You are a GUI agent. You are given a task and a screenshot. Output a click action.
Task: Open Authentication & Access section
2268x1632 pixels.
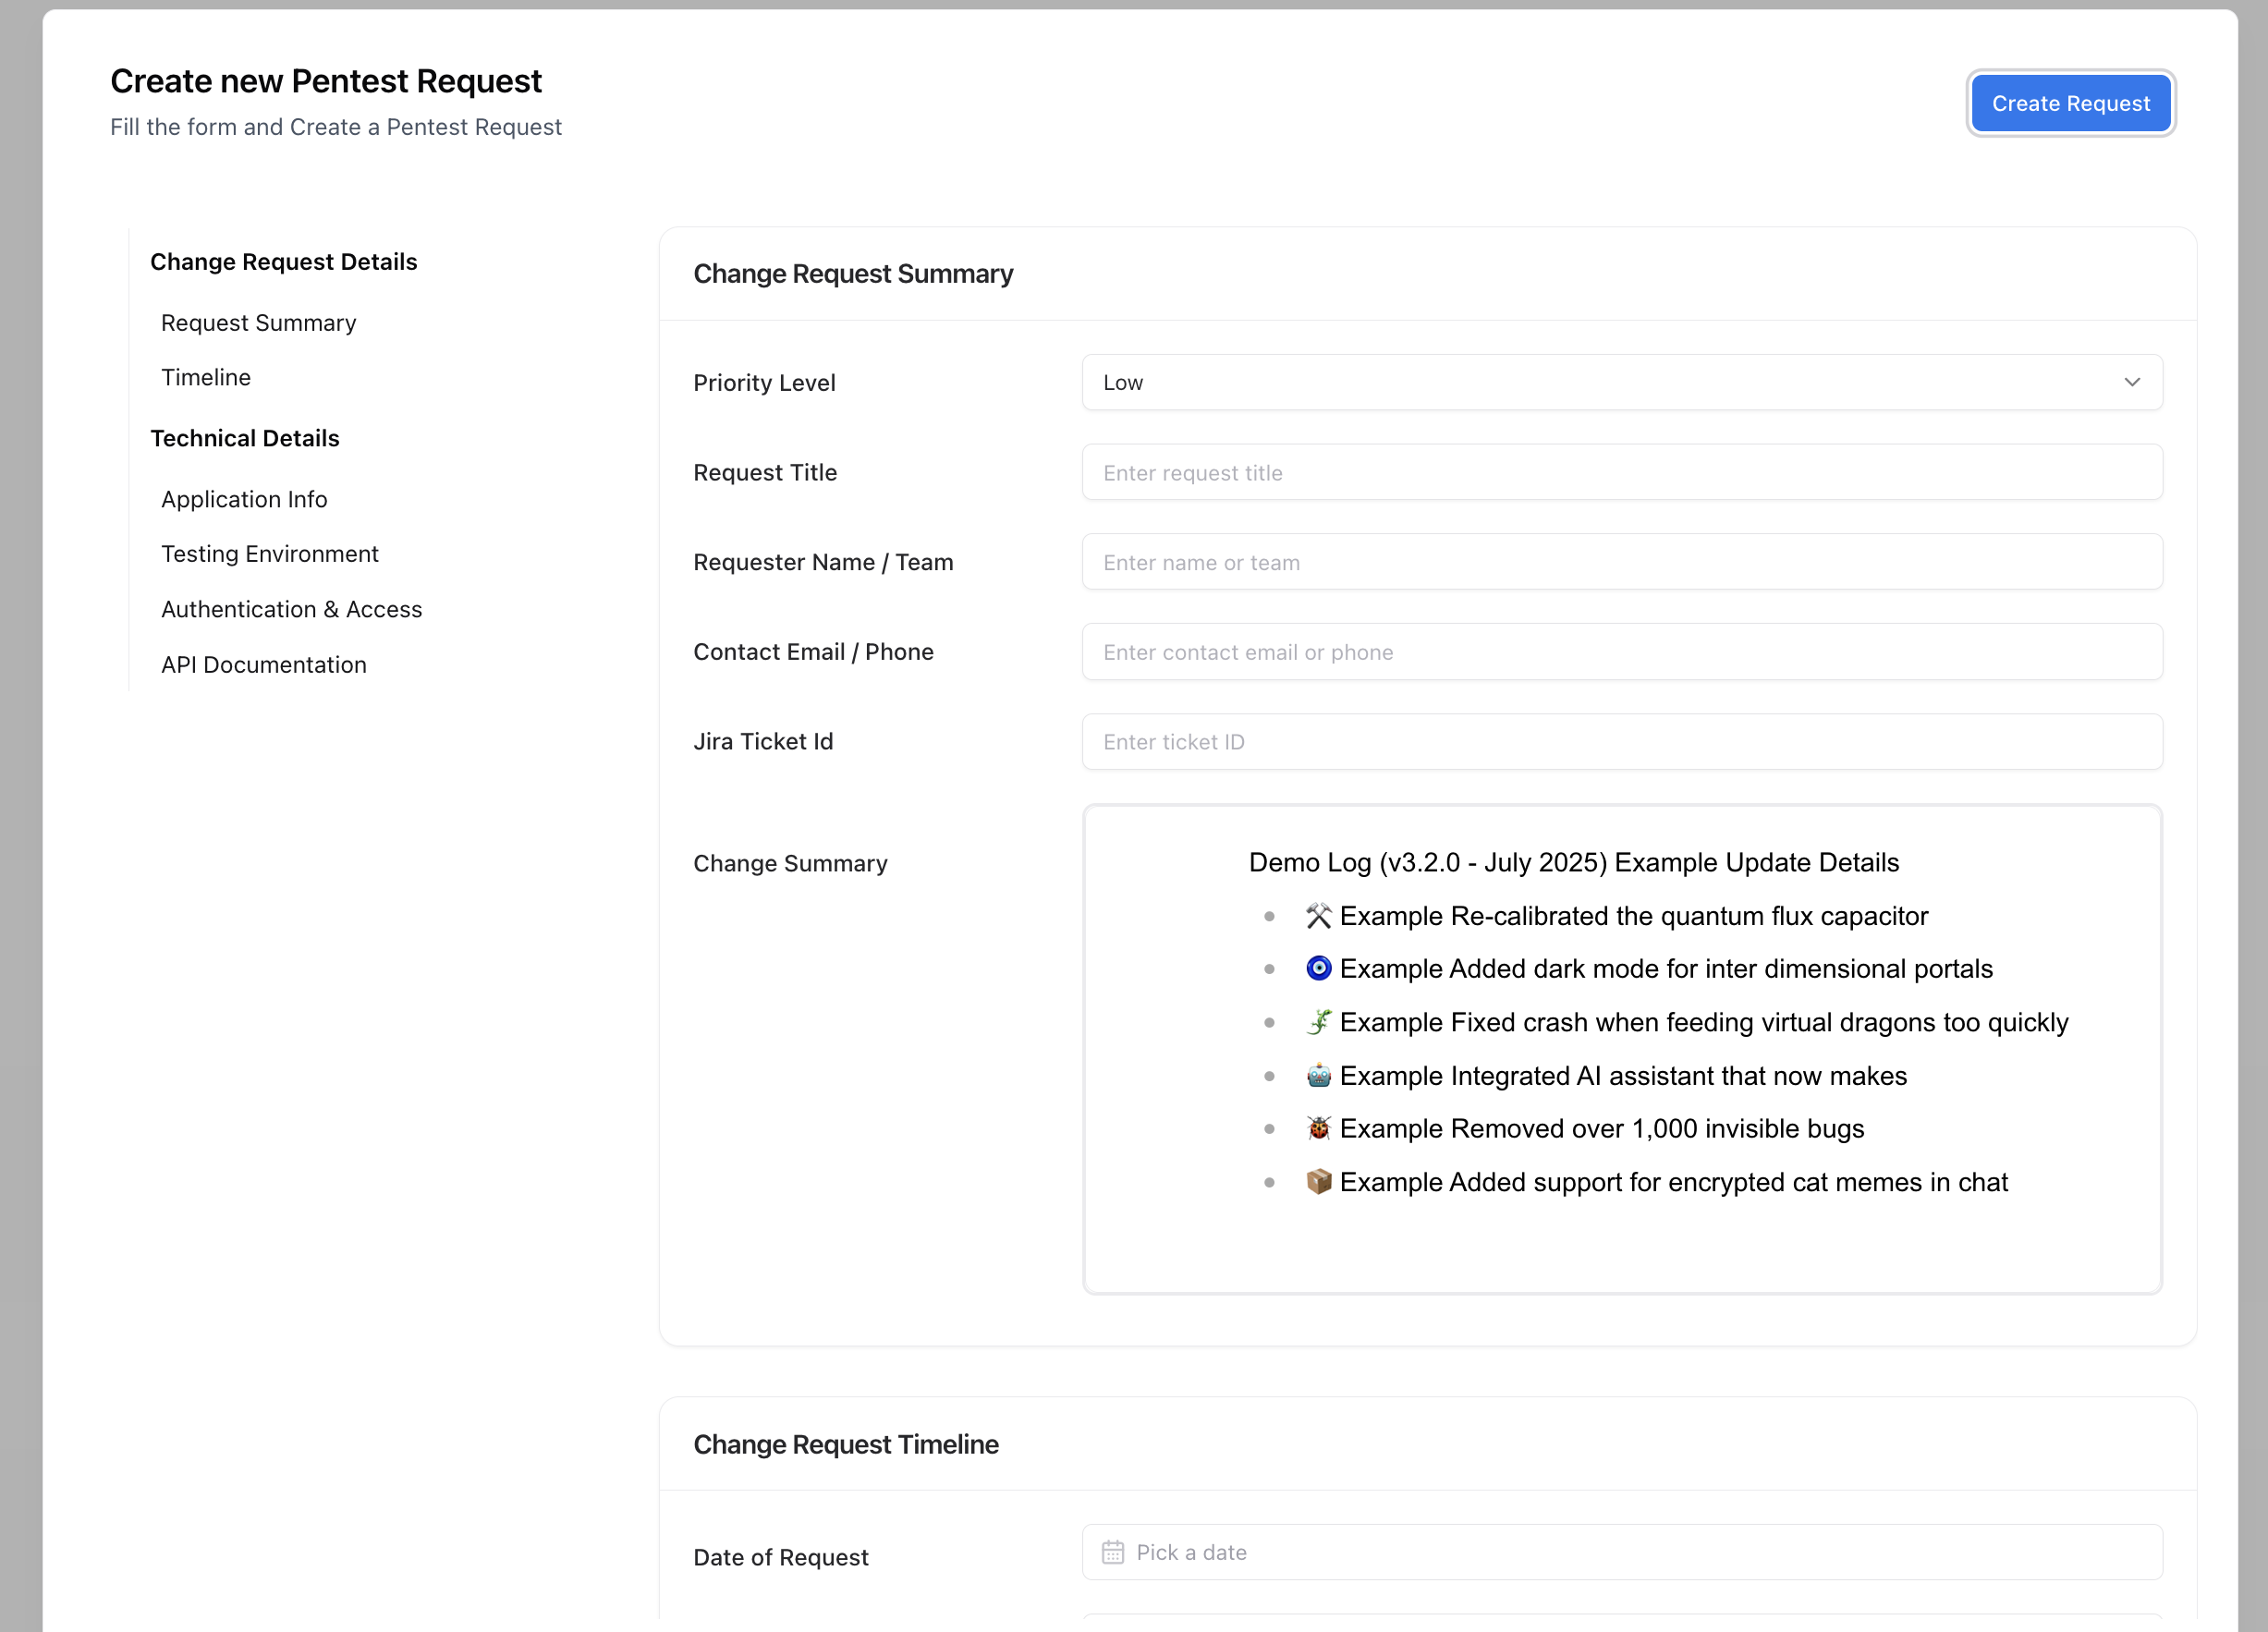click(291, 609)
